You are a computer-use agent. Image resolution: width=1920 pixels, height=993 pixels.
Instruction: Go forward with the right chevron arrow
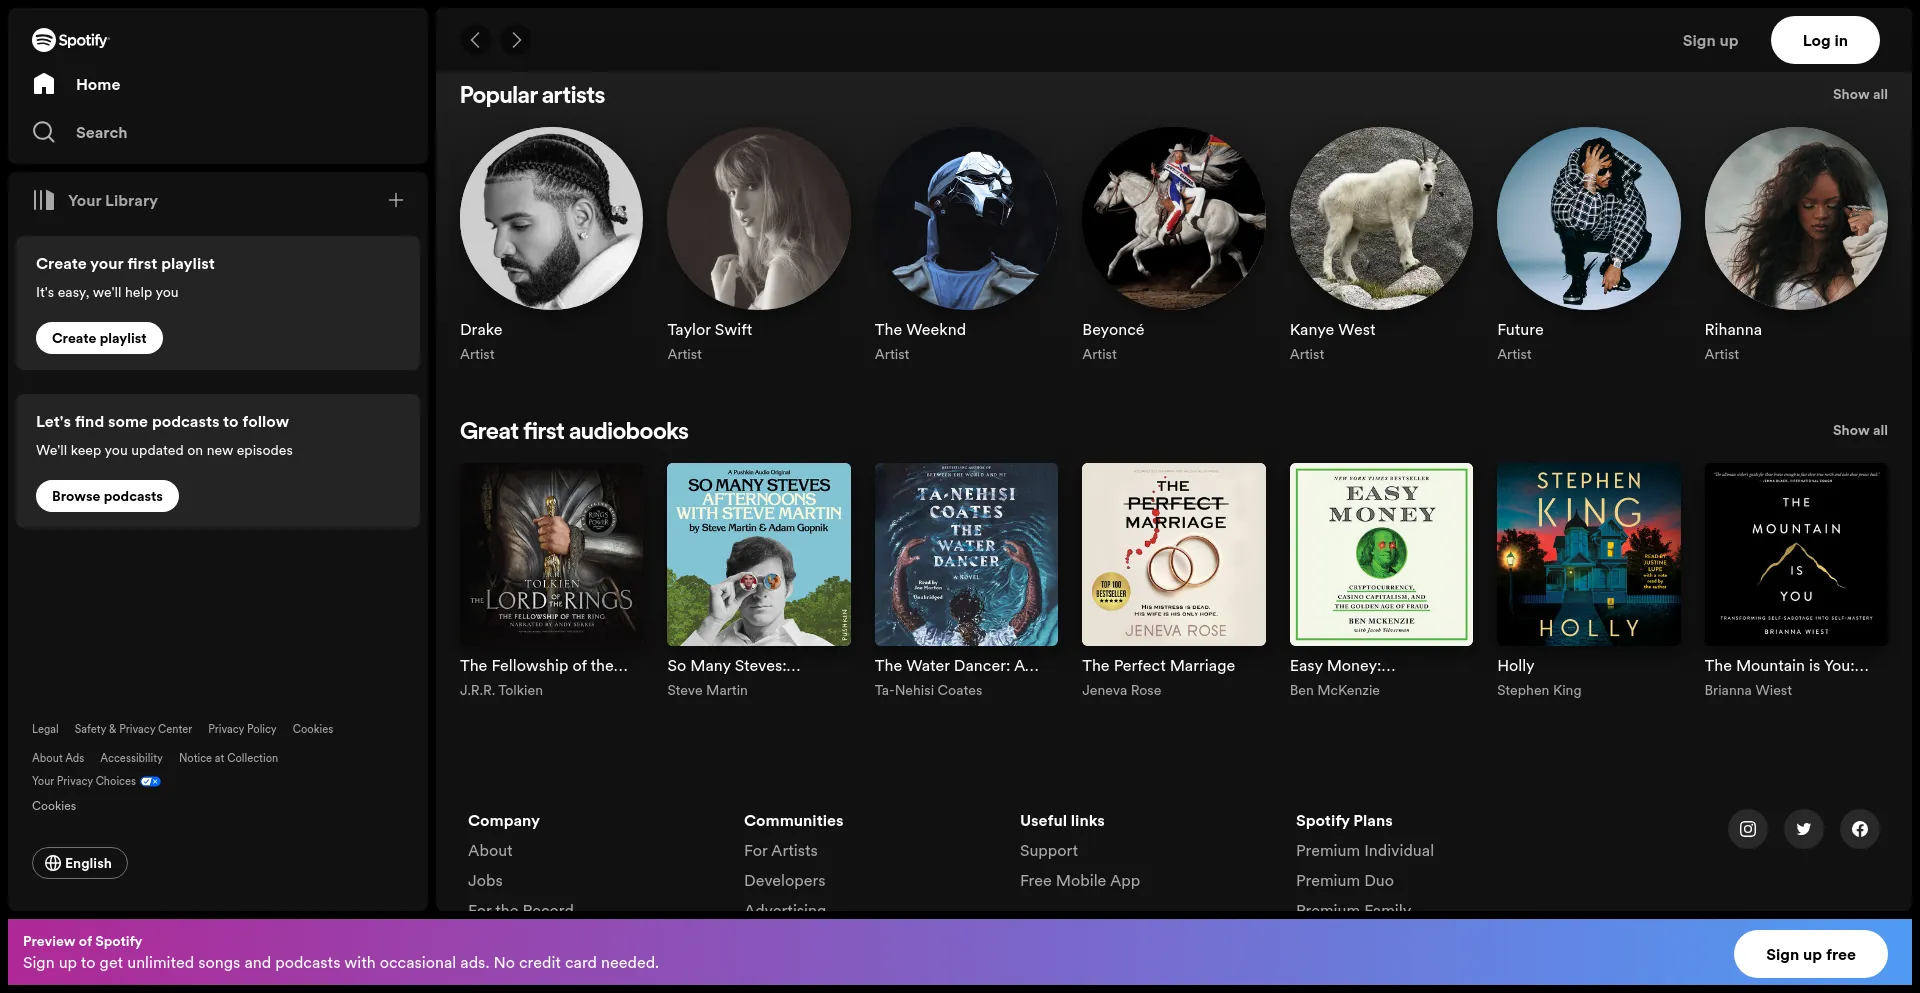click(x=516, y=40)
